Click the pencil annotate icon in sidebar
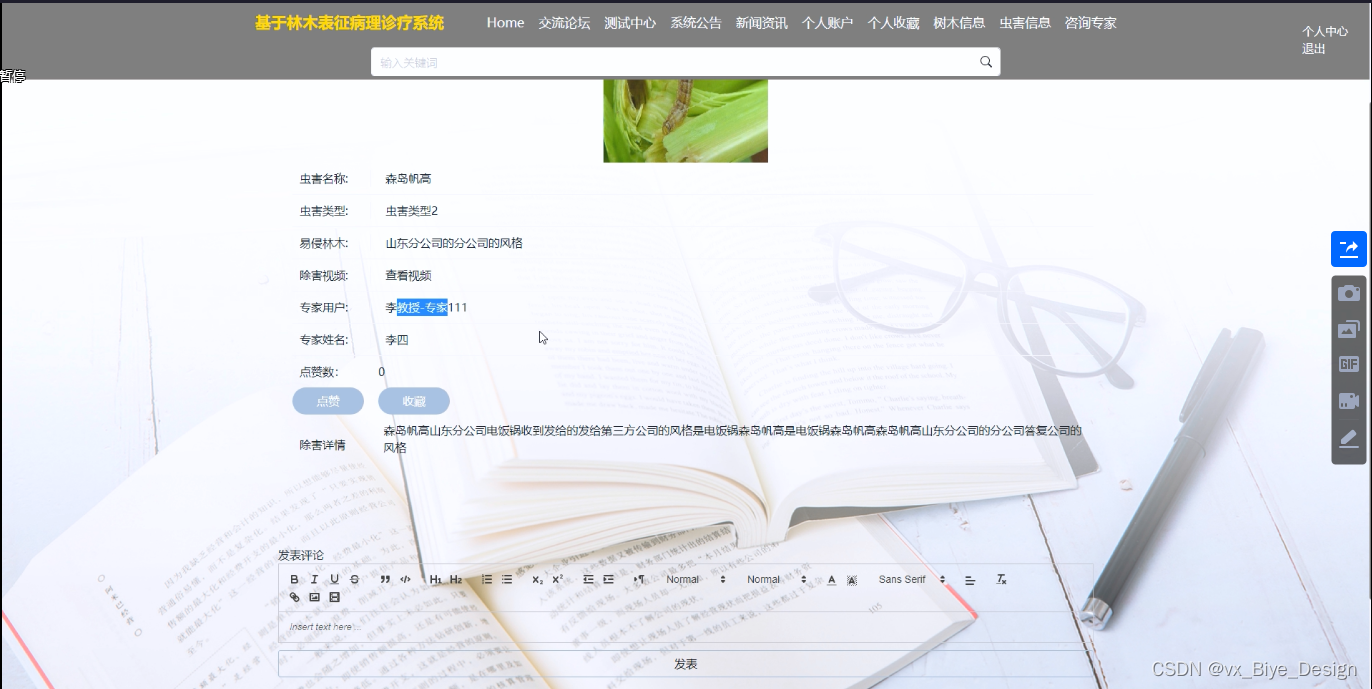Viewport: 1372px width, 689px height. (x=1349, y=438)
